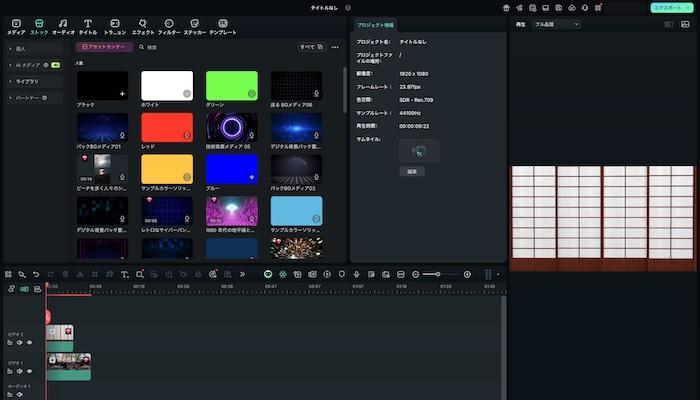
Task: Open the ステッカー (Stickers) panel
Action: click(194, 25)
